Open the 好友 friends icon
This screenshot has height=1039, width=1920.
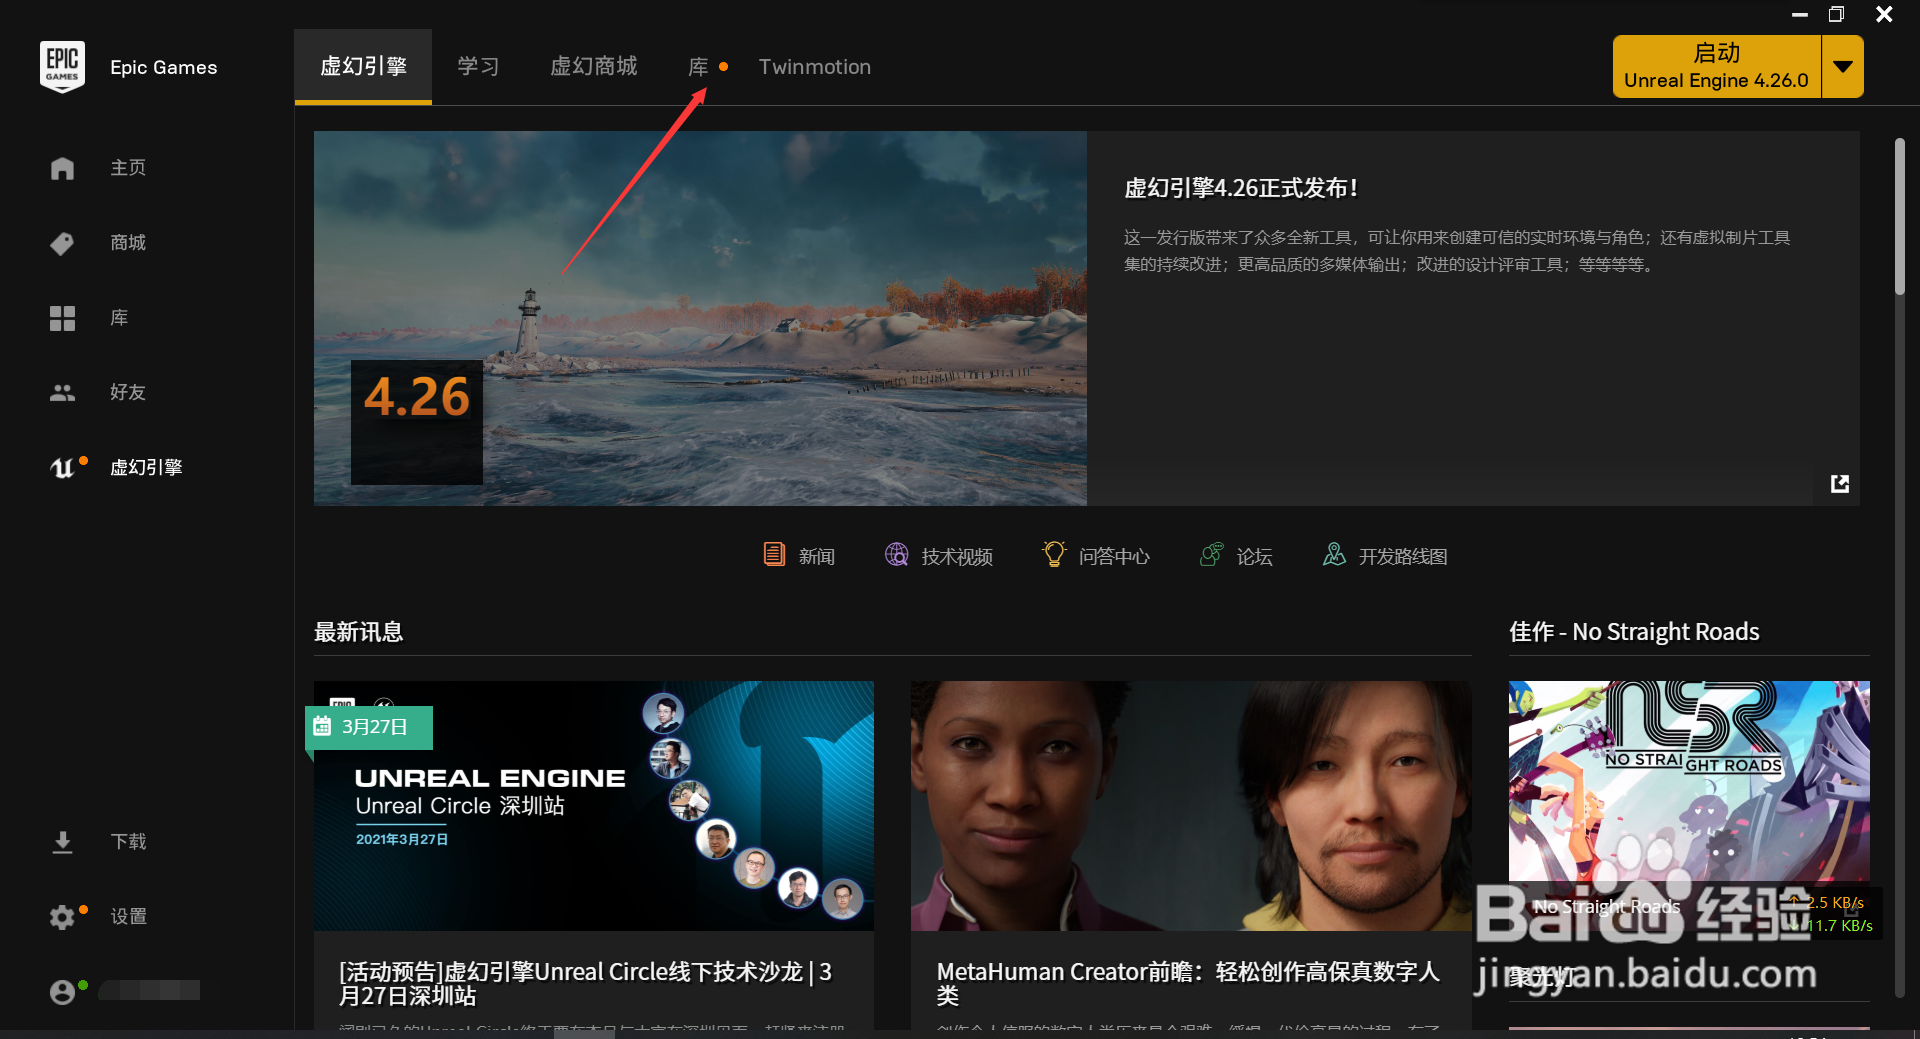click(62, 393)
